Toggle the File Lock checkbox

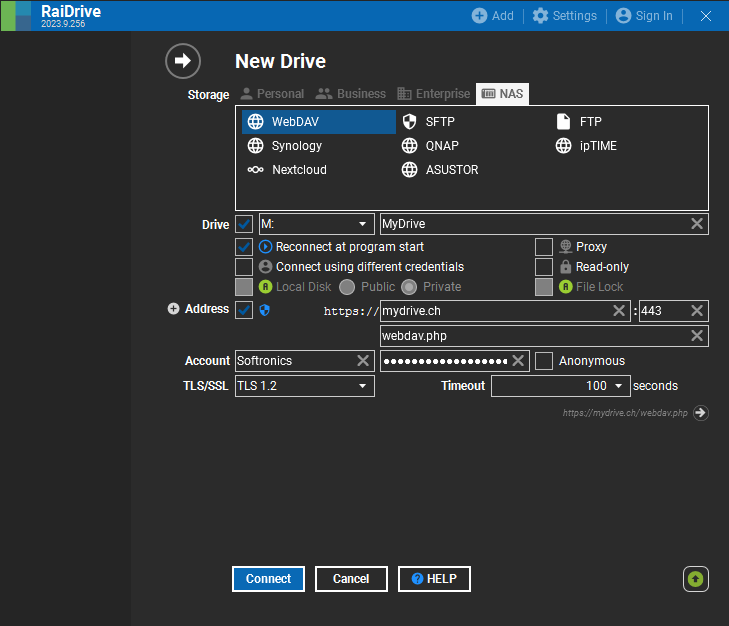pos(544,287)
